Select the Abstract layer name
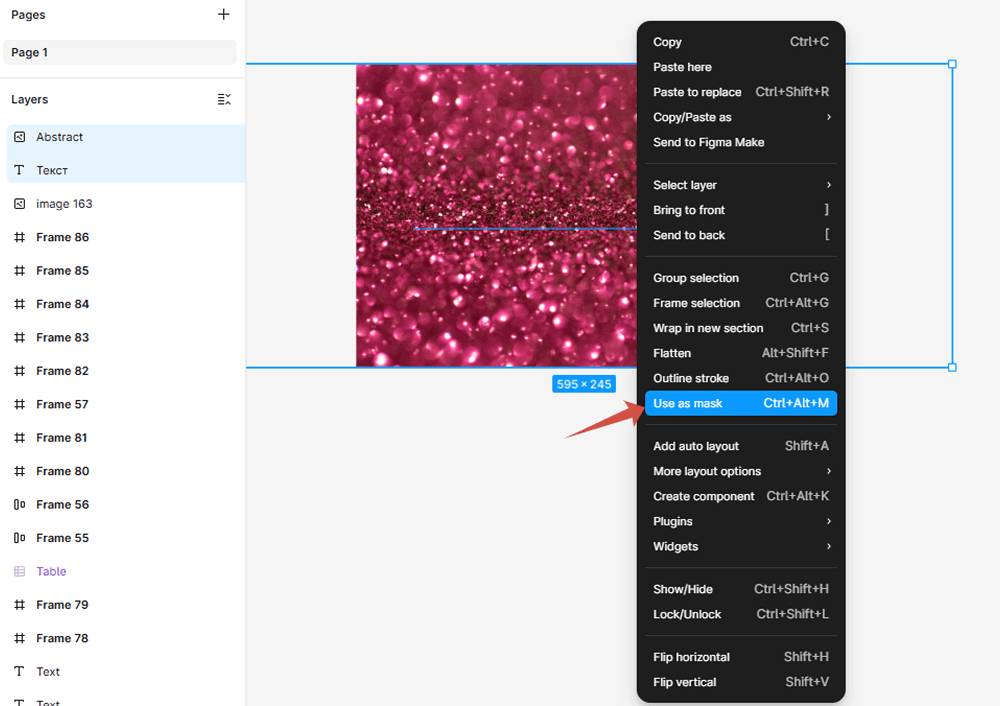Screen dimensions: 1000x706 point(59,137)
